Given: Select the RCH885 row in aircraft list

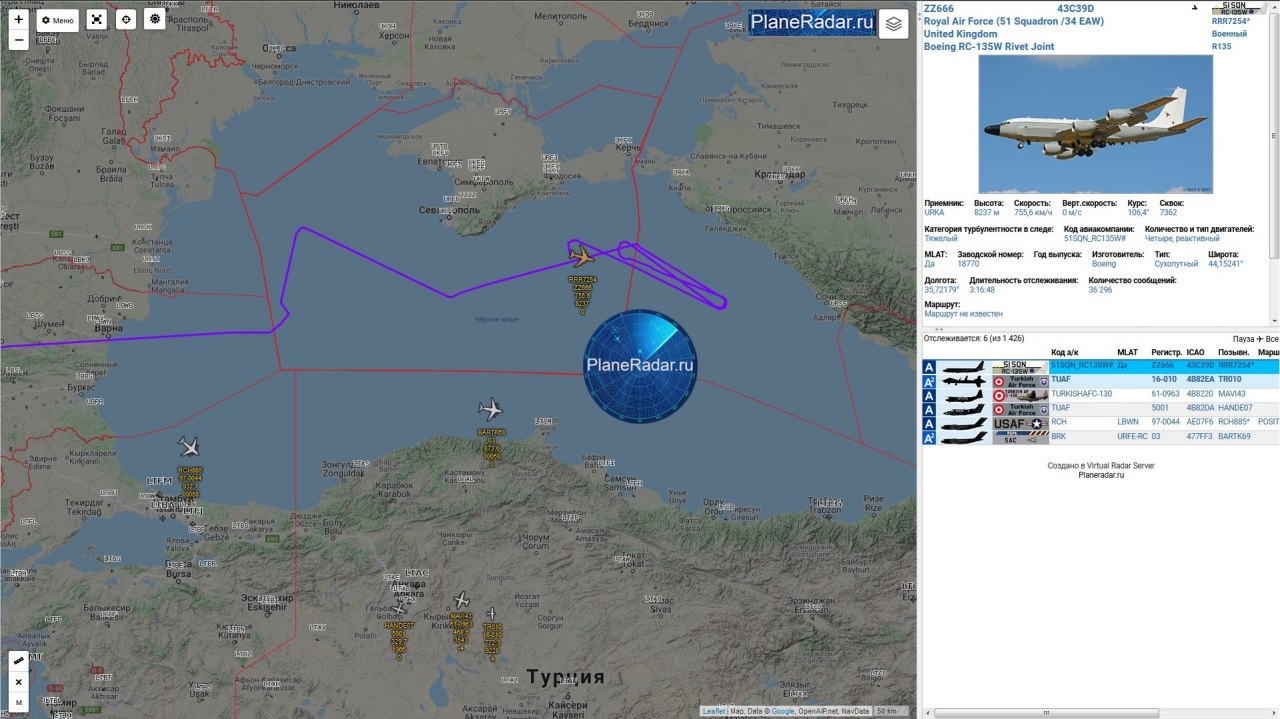Looking at the screenshot, I should (1100, 423).
